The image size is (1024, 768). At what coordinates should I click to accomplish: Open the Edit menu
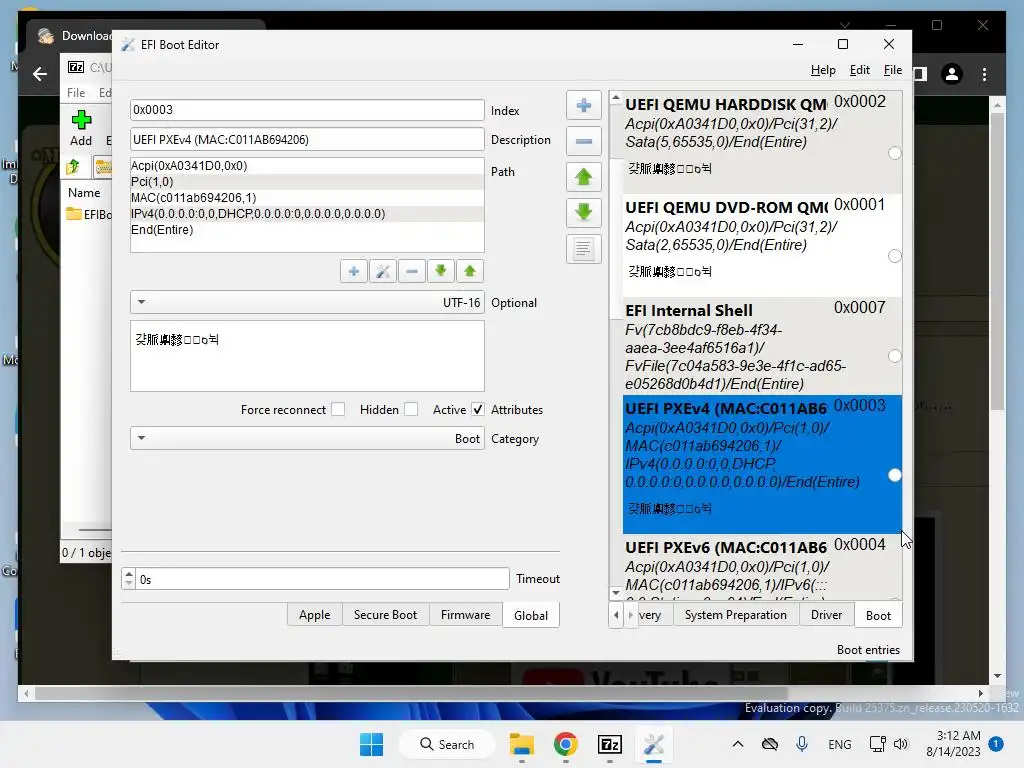[859, 70]
